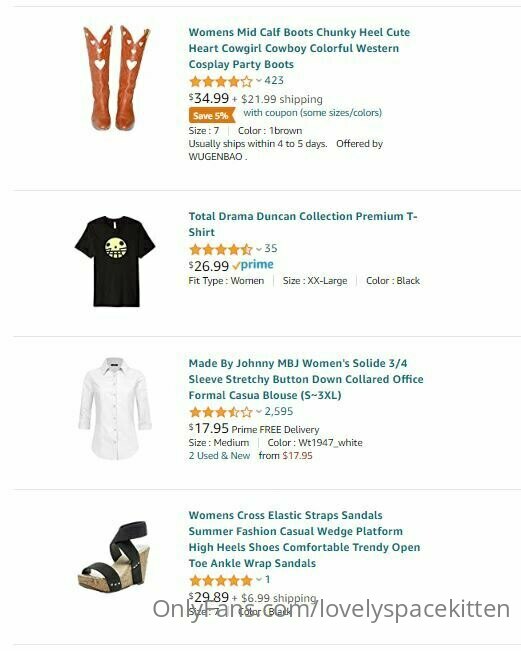View the white button down blouse image
This screenshot has width=521, height=651.
tap(115, 409)
